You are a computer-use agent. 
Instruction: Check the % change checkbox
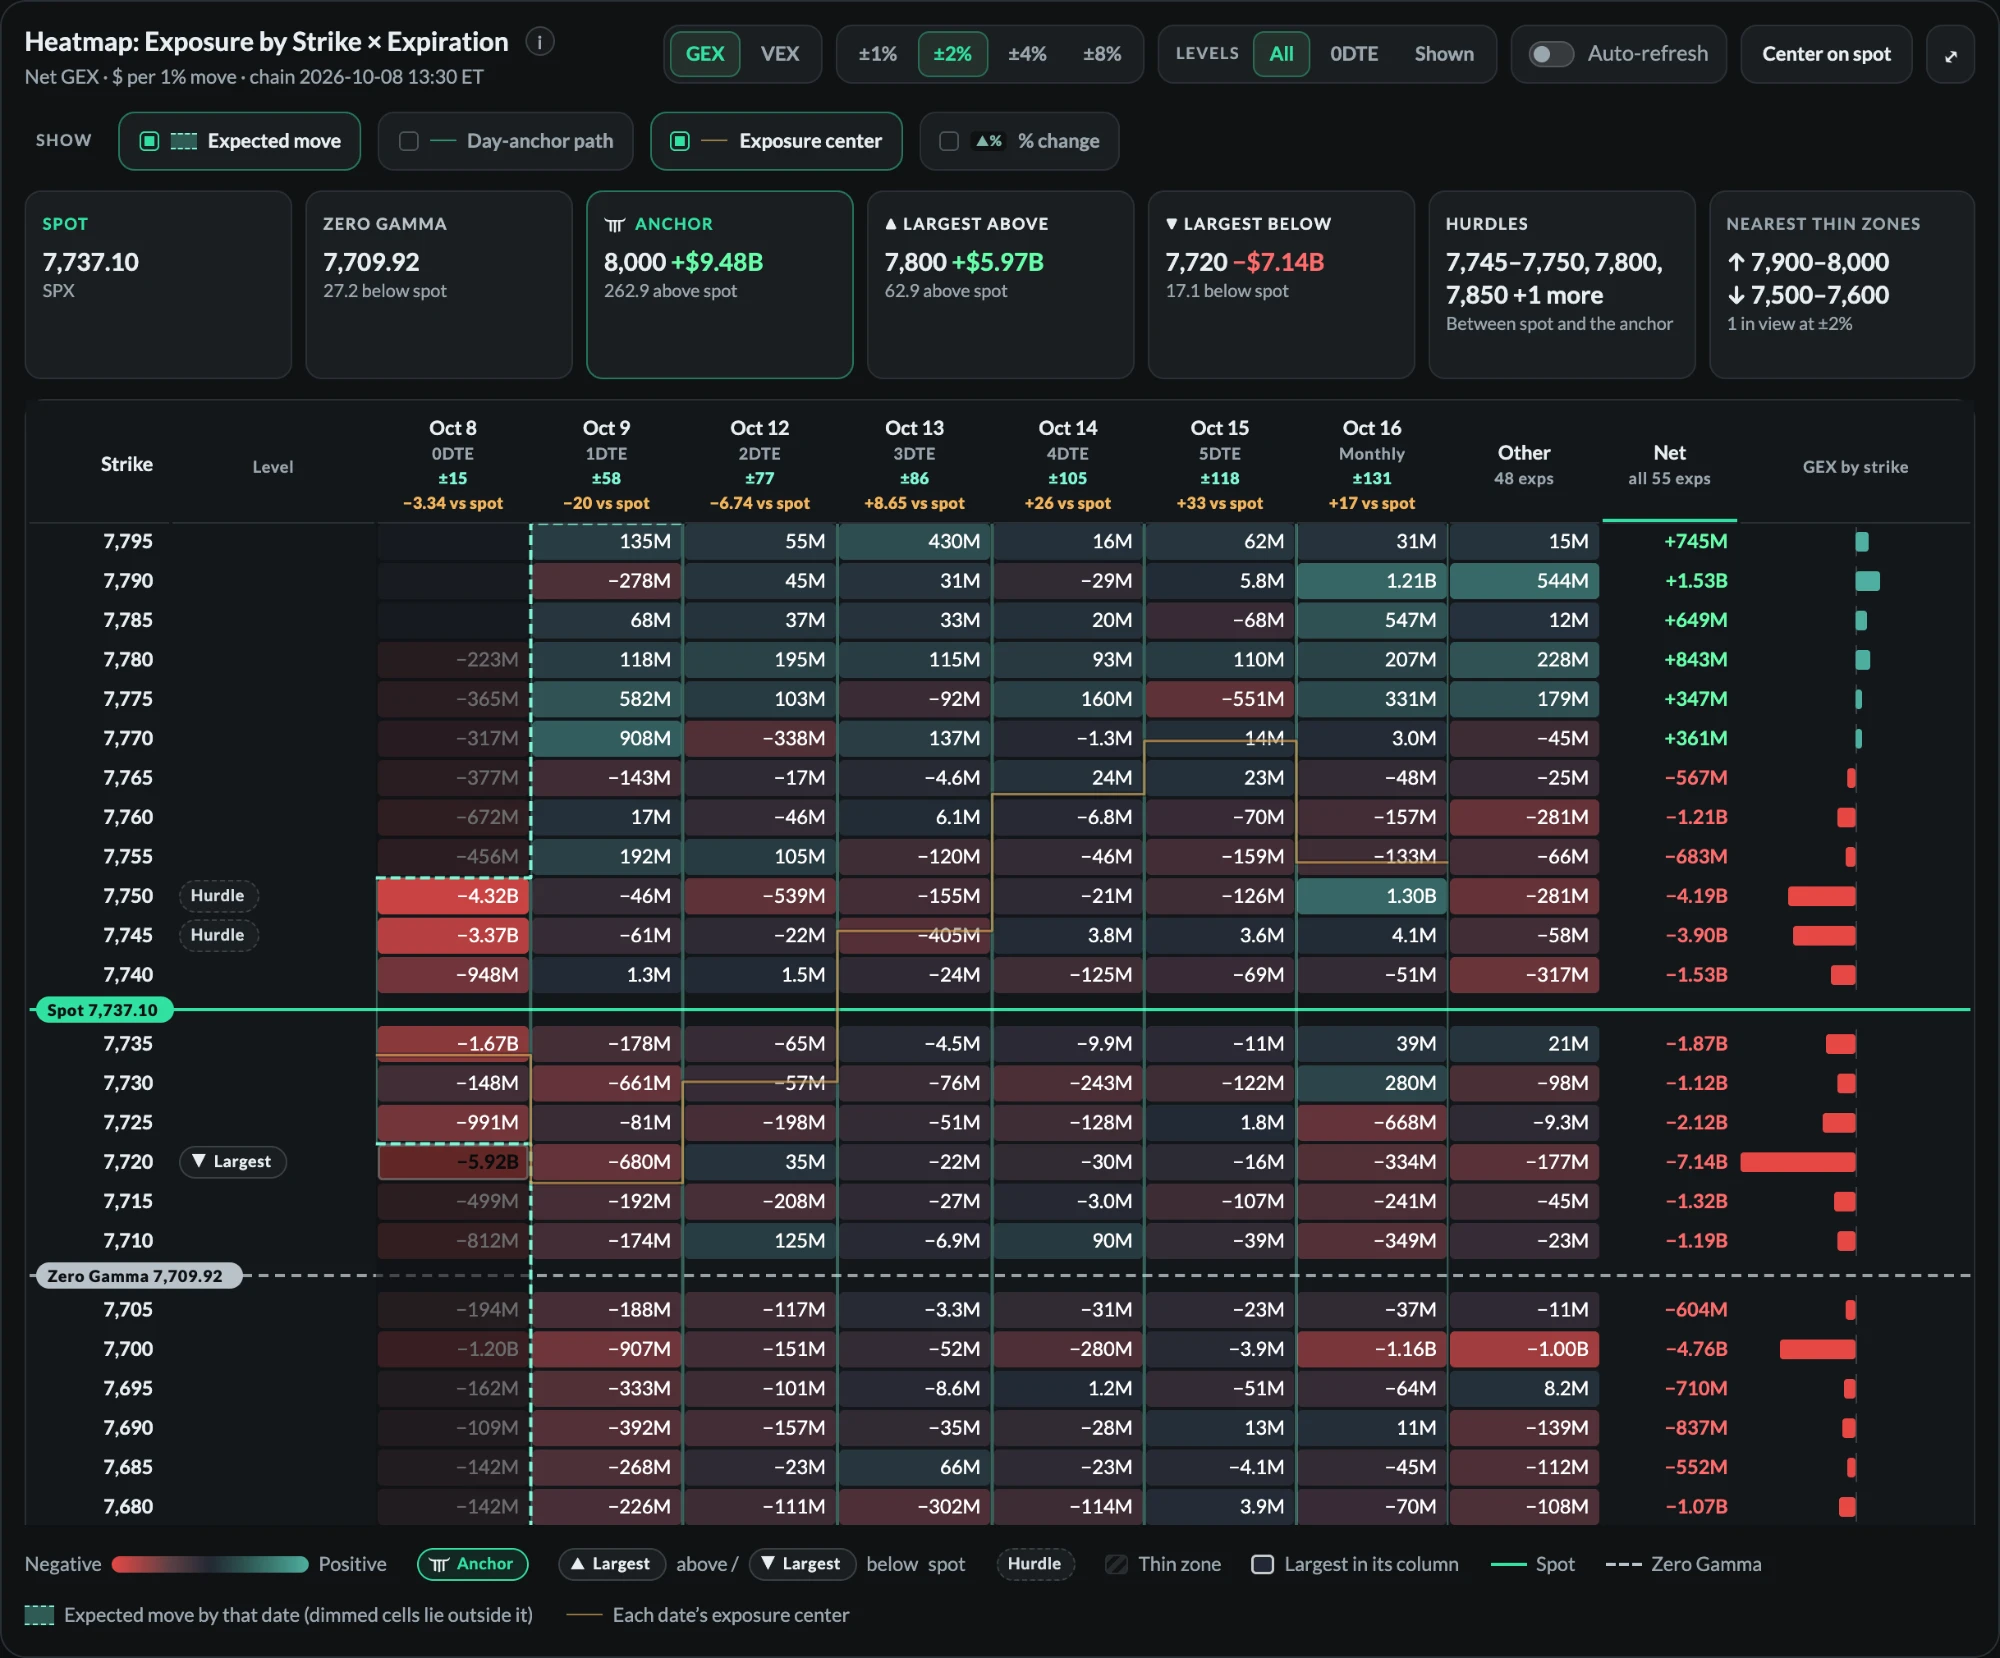click(x=949, y=141)
